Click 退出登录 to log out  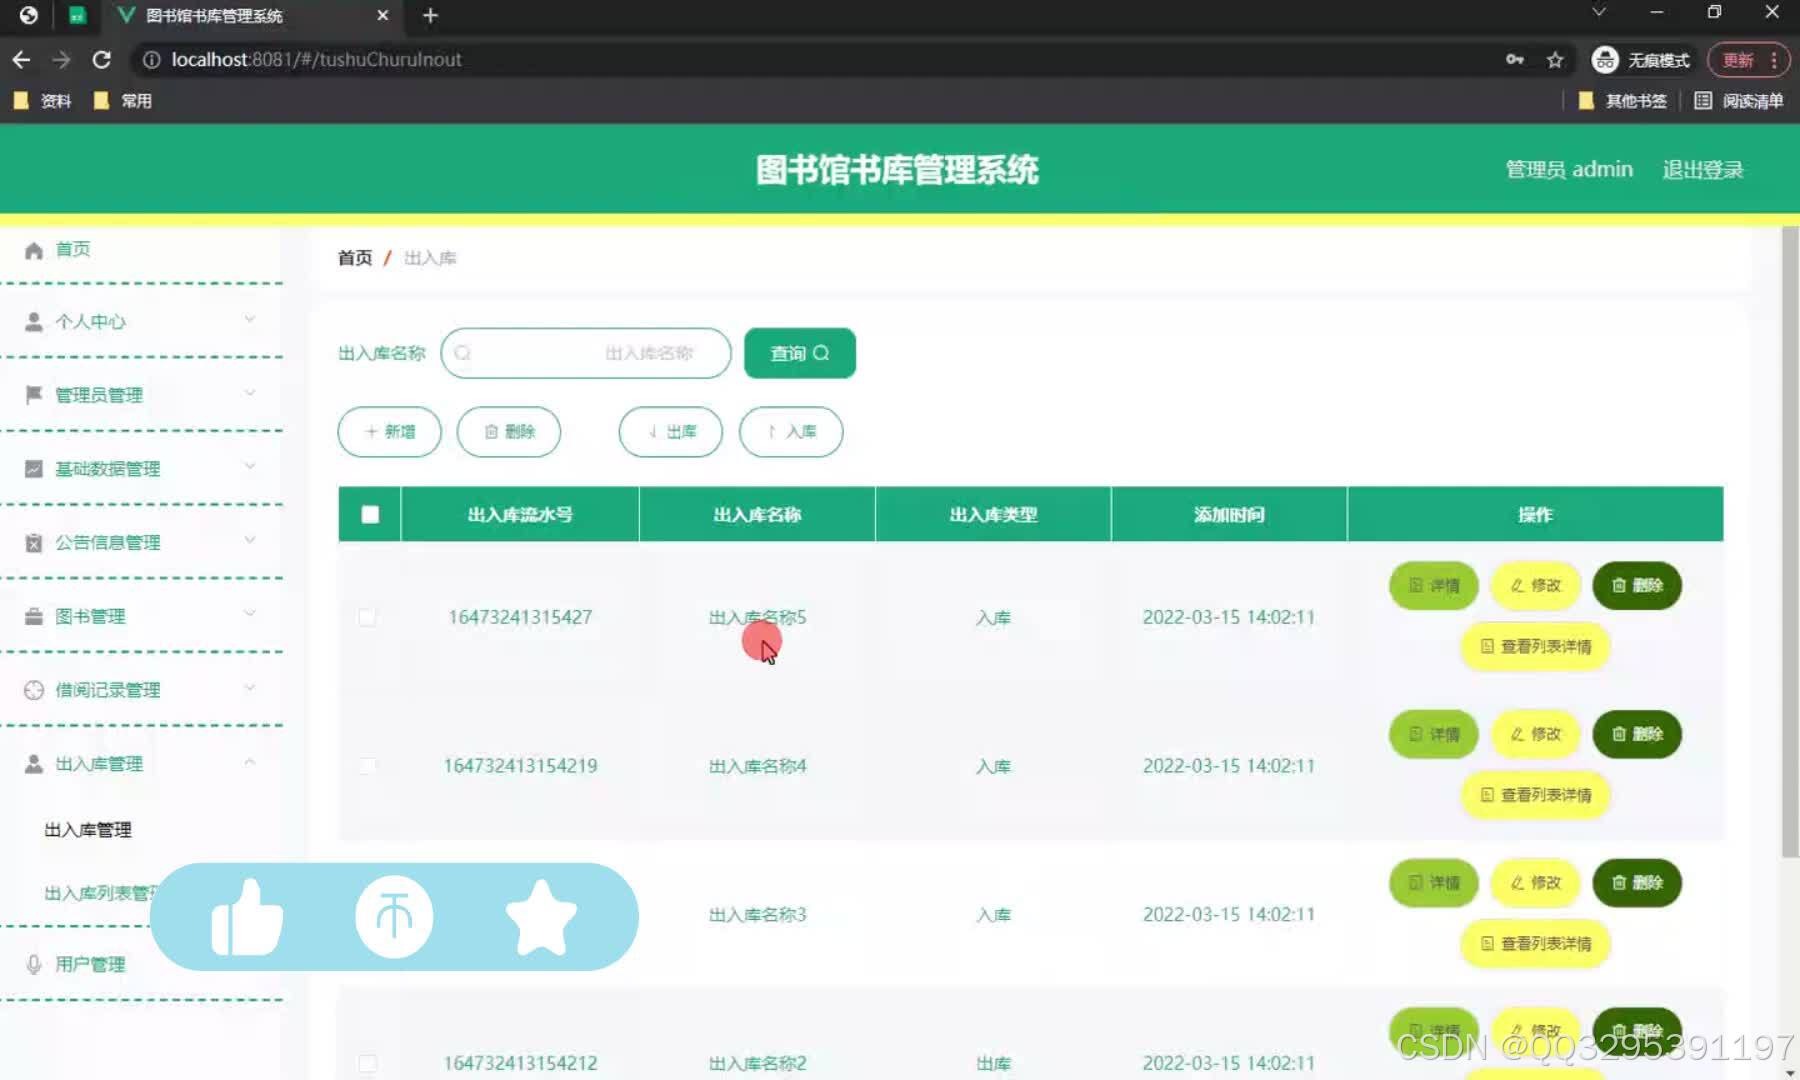(1703, 170)
